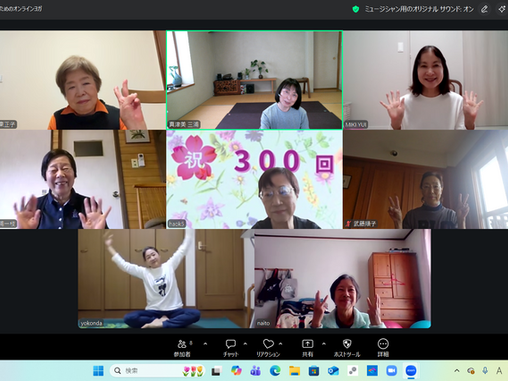Open the 詳細 more options menu

point(383,348)
